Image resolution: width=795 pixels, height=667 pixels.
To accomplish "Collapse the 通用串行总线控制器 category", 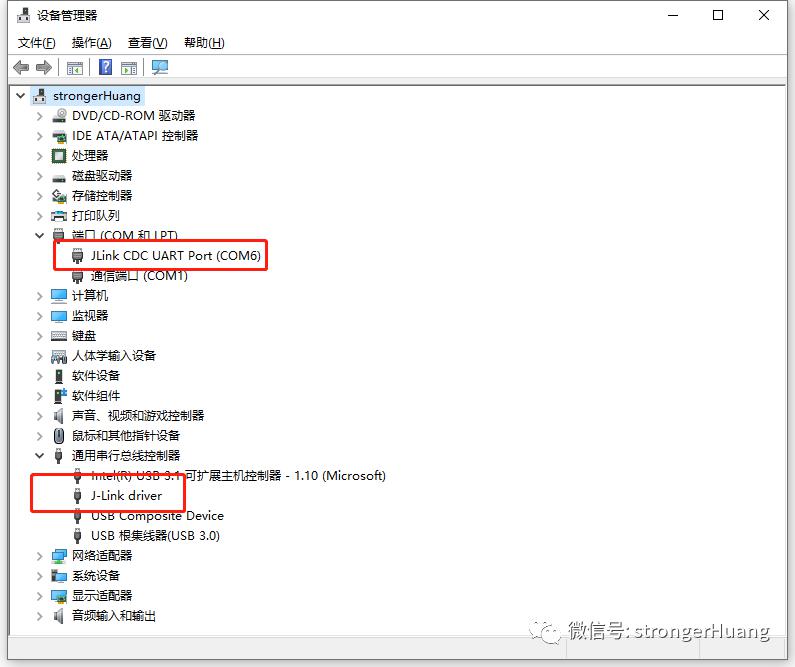I will pyautogui.click(x=40, y=456).
